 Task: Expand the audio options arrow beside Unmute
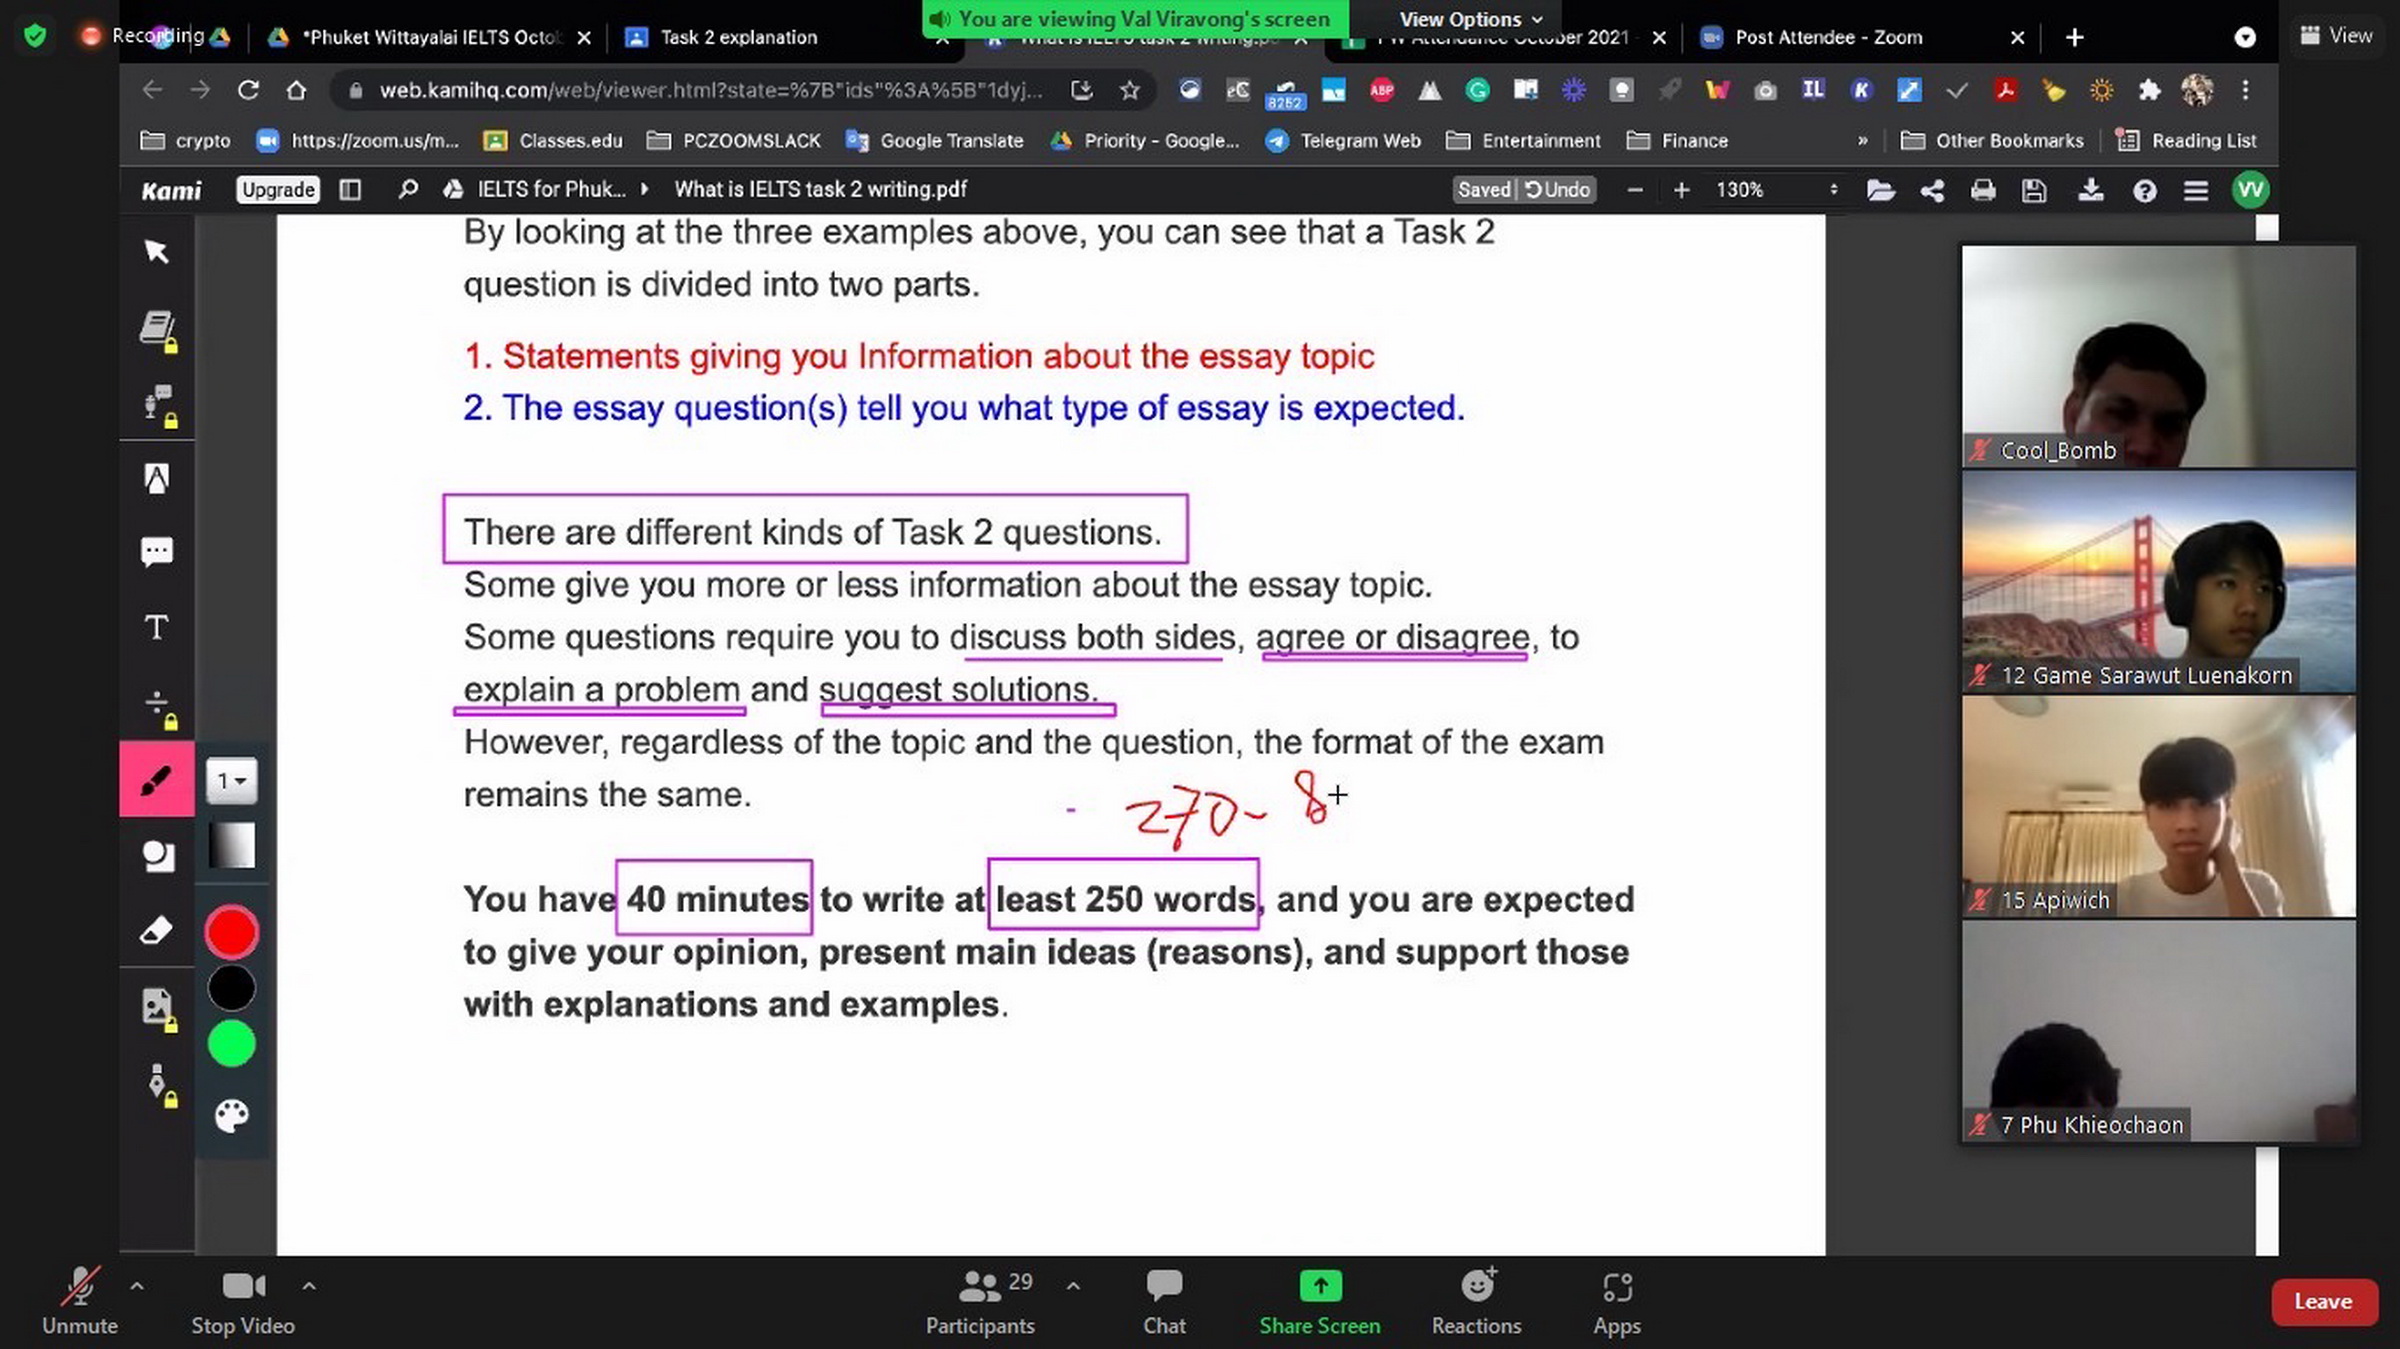(137, 1286)
